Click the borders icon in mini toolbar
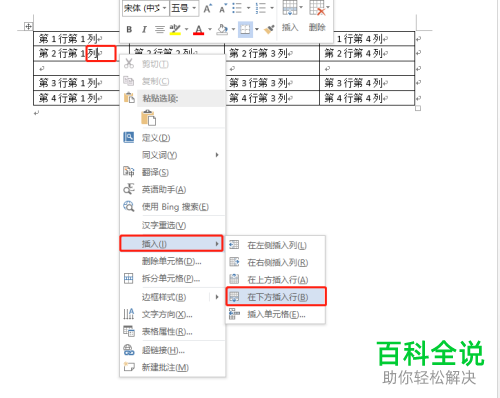500x398 pixels. pos(245,30)
